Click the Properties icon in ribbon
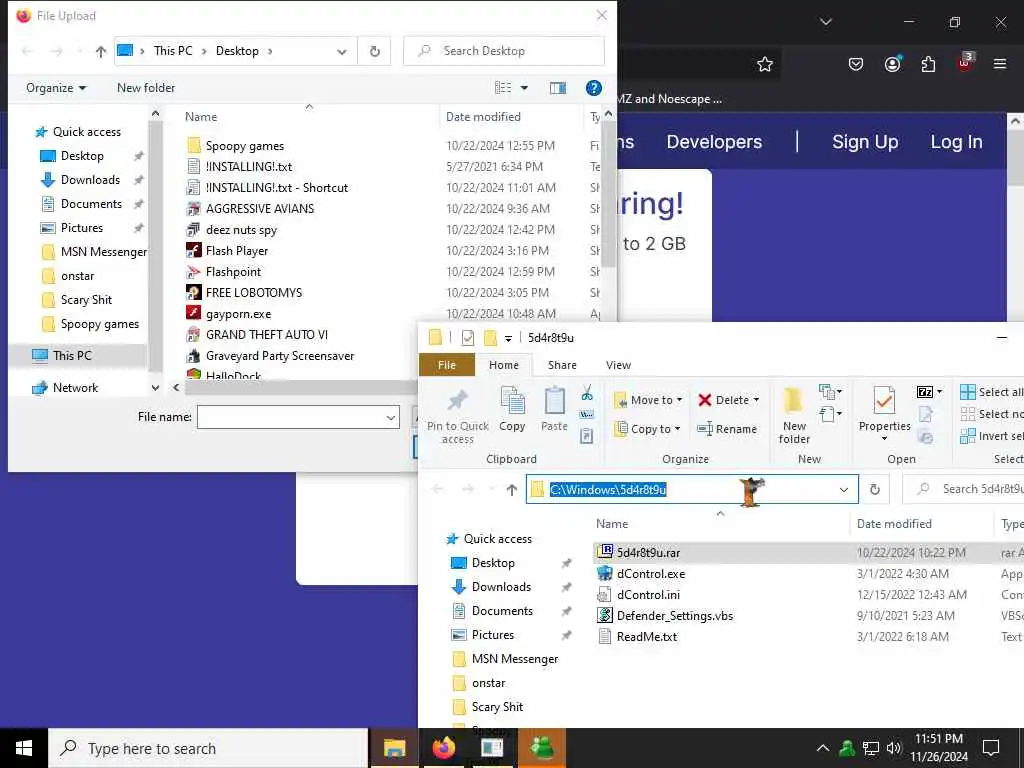The image size is (1024, 768). (884, 400)
